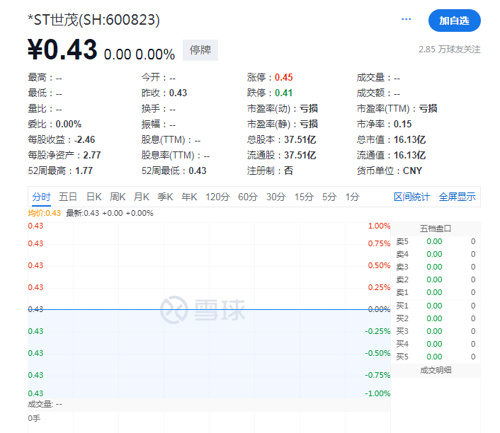Click the 52周最低 value 0.43

(x=198, y=171)
